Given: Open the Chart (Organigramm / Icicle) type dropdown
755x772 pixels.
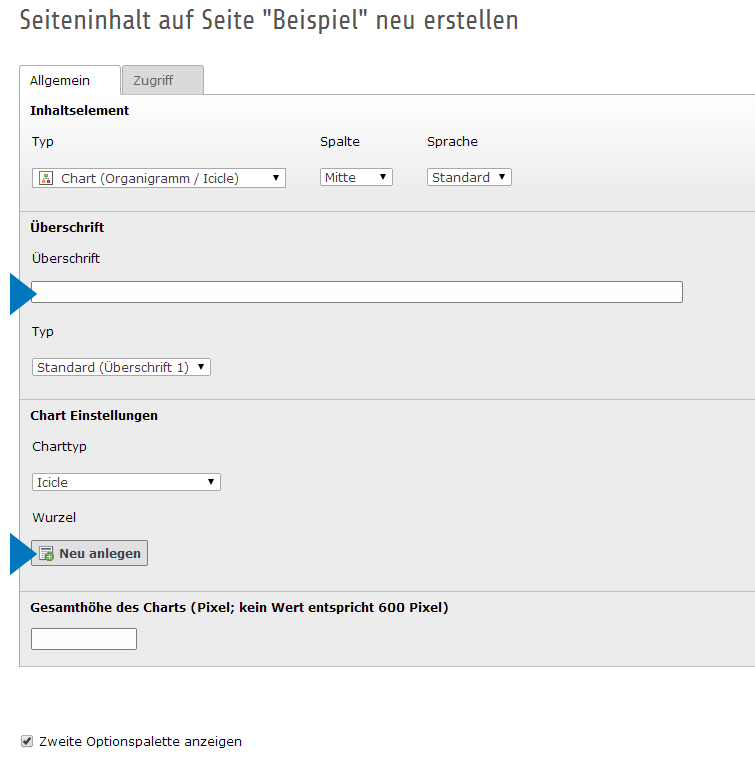Looking at the screenshot, I should coord(159,178).
